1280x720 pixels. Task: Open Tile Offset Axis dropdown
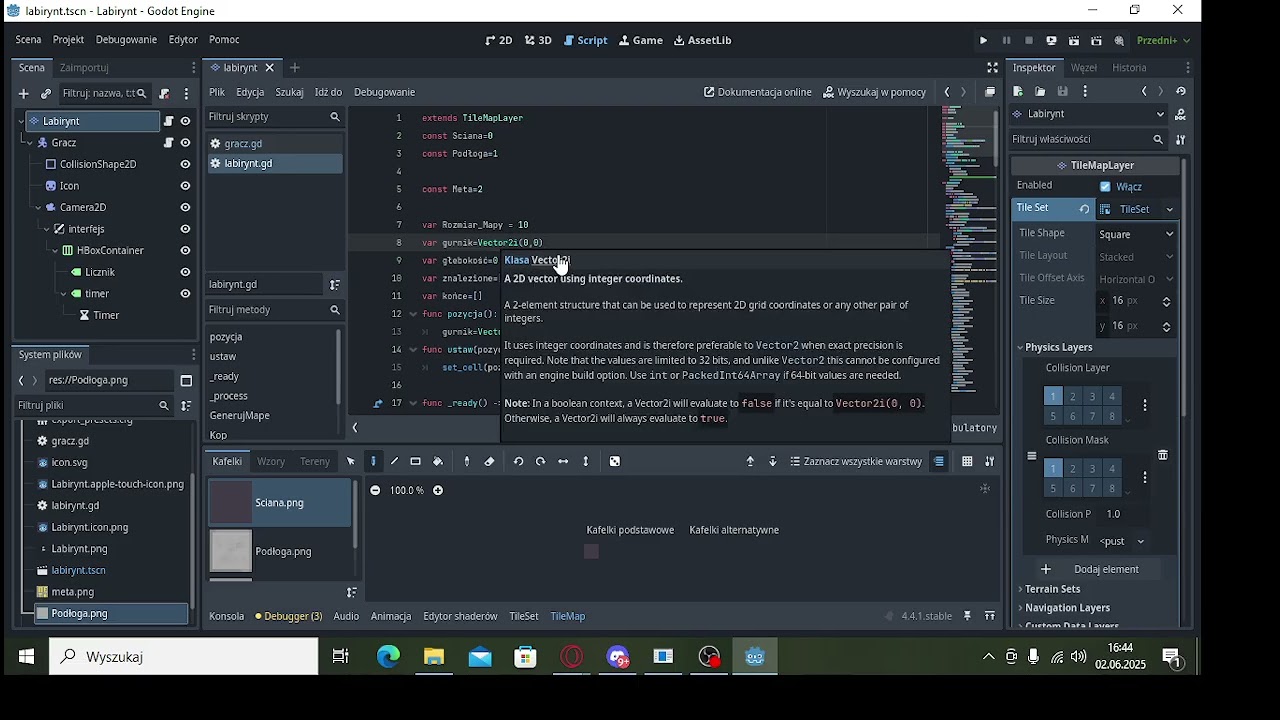click(x=1137, y=280)
